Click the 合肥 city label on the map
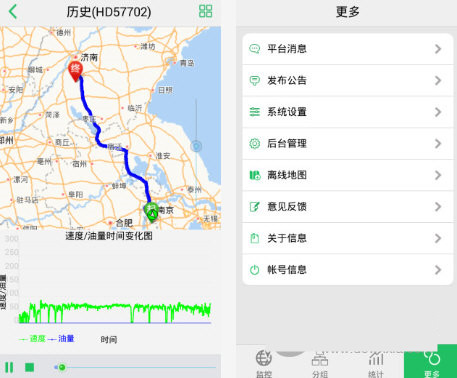The image size is (457, 378). (x=124, y=223)
